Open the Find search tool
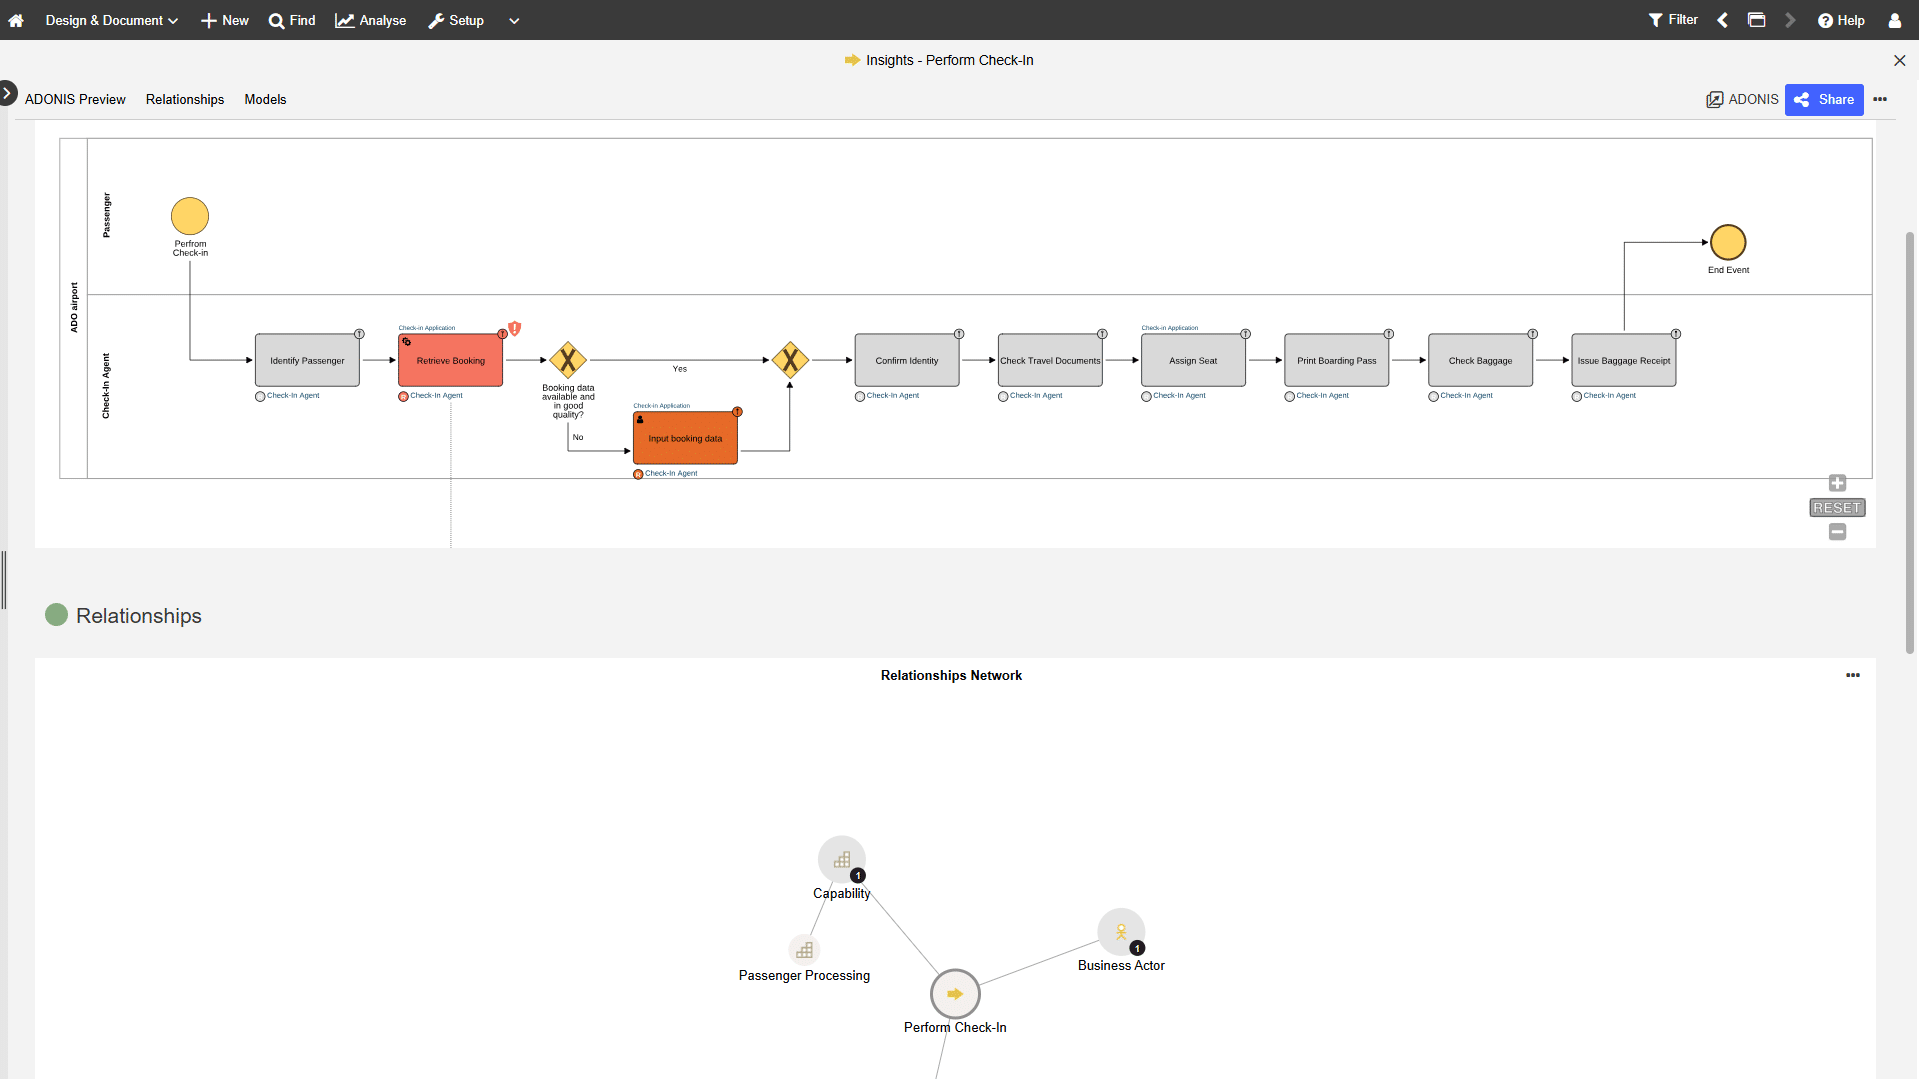1919x1079 pixels. [x=292, y=20]
